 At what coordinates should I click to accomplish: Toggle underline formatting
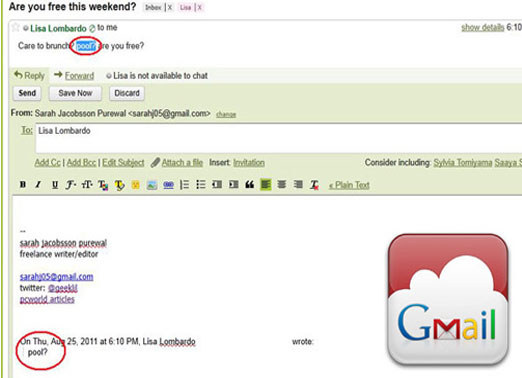click(55, 184)
